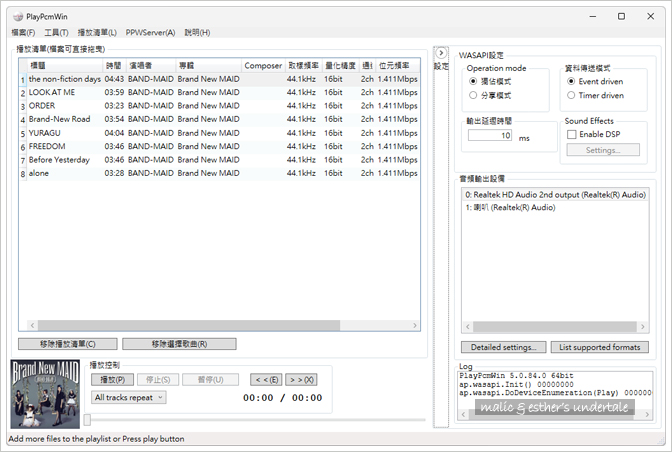This screenshot has height=452, width=672.
Task: Click the 移除選擇歌曲(R) button
Action: point(179,344)
